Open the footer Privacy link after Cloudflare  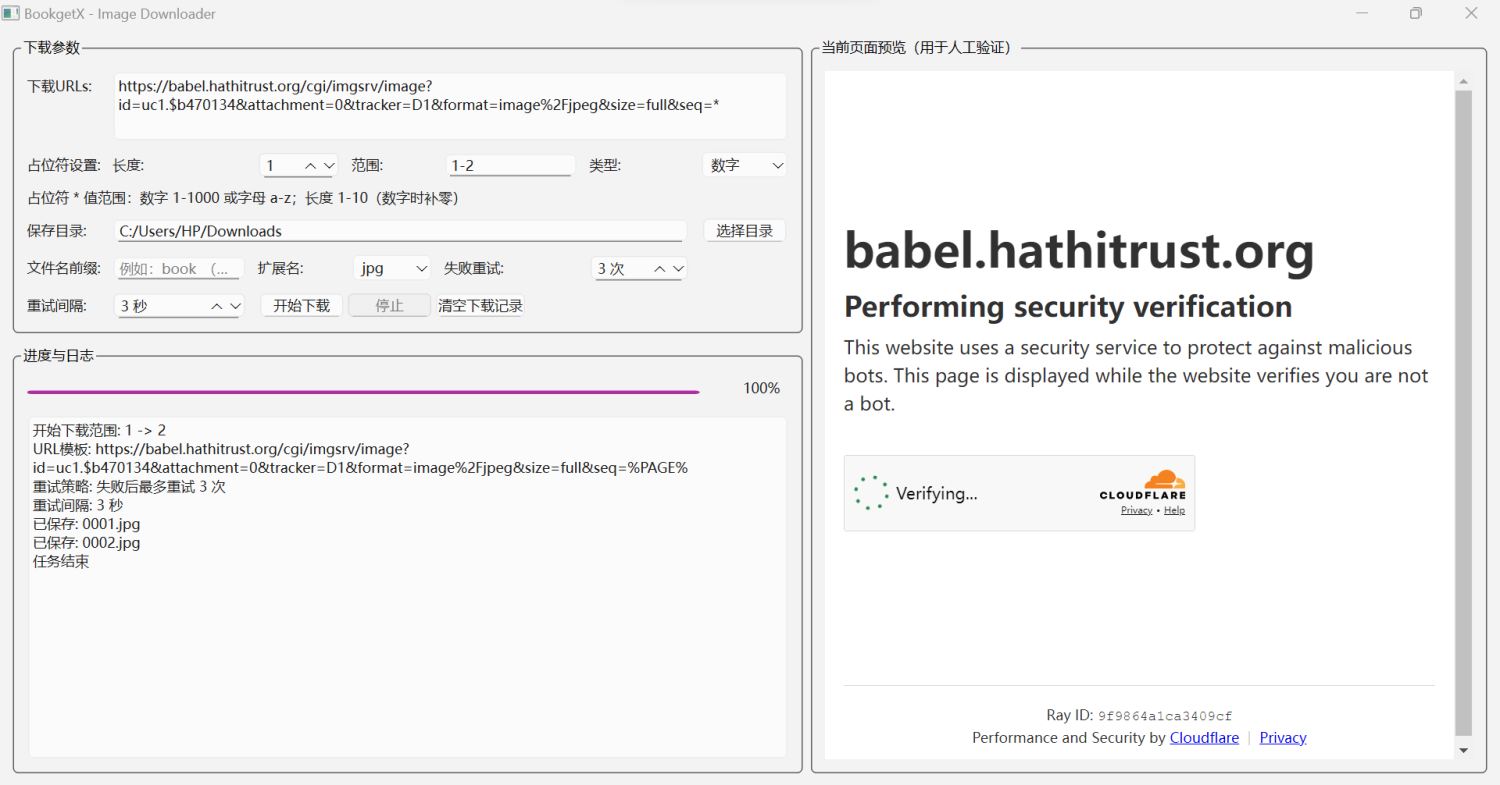click(1283, 738)
